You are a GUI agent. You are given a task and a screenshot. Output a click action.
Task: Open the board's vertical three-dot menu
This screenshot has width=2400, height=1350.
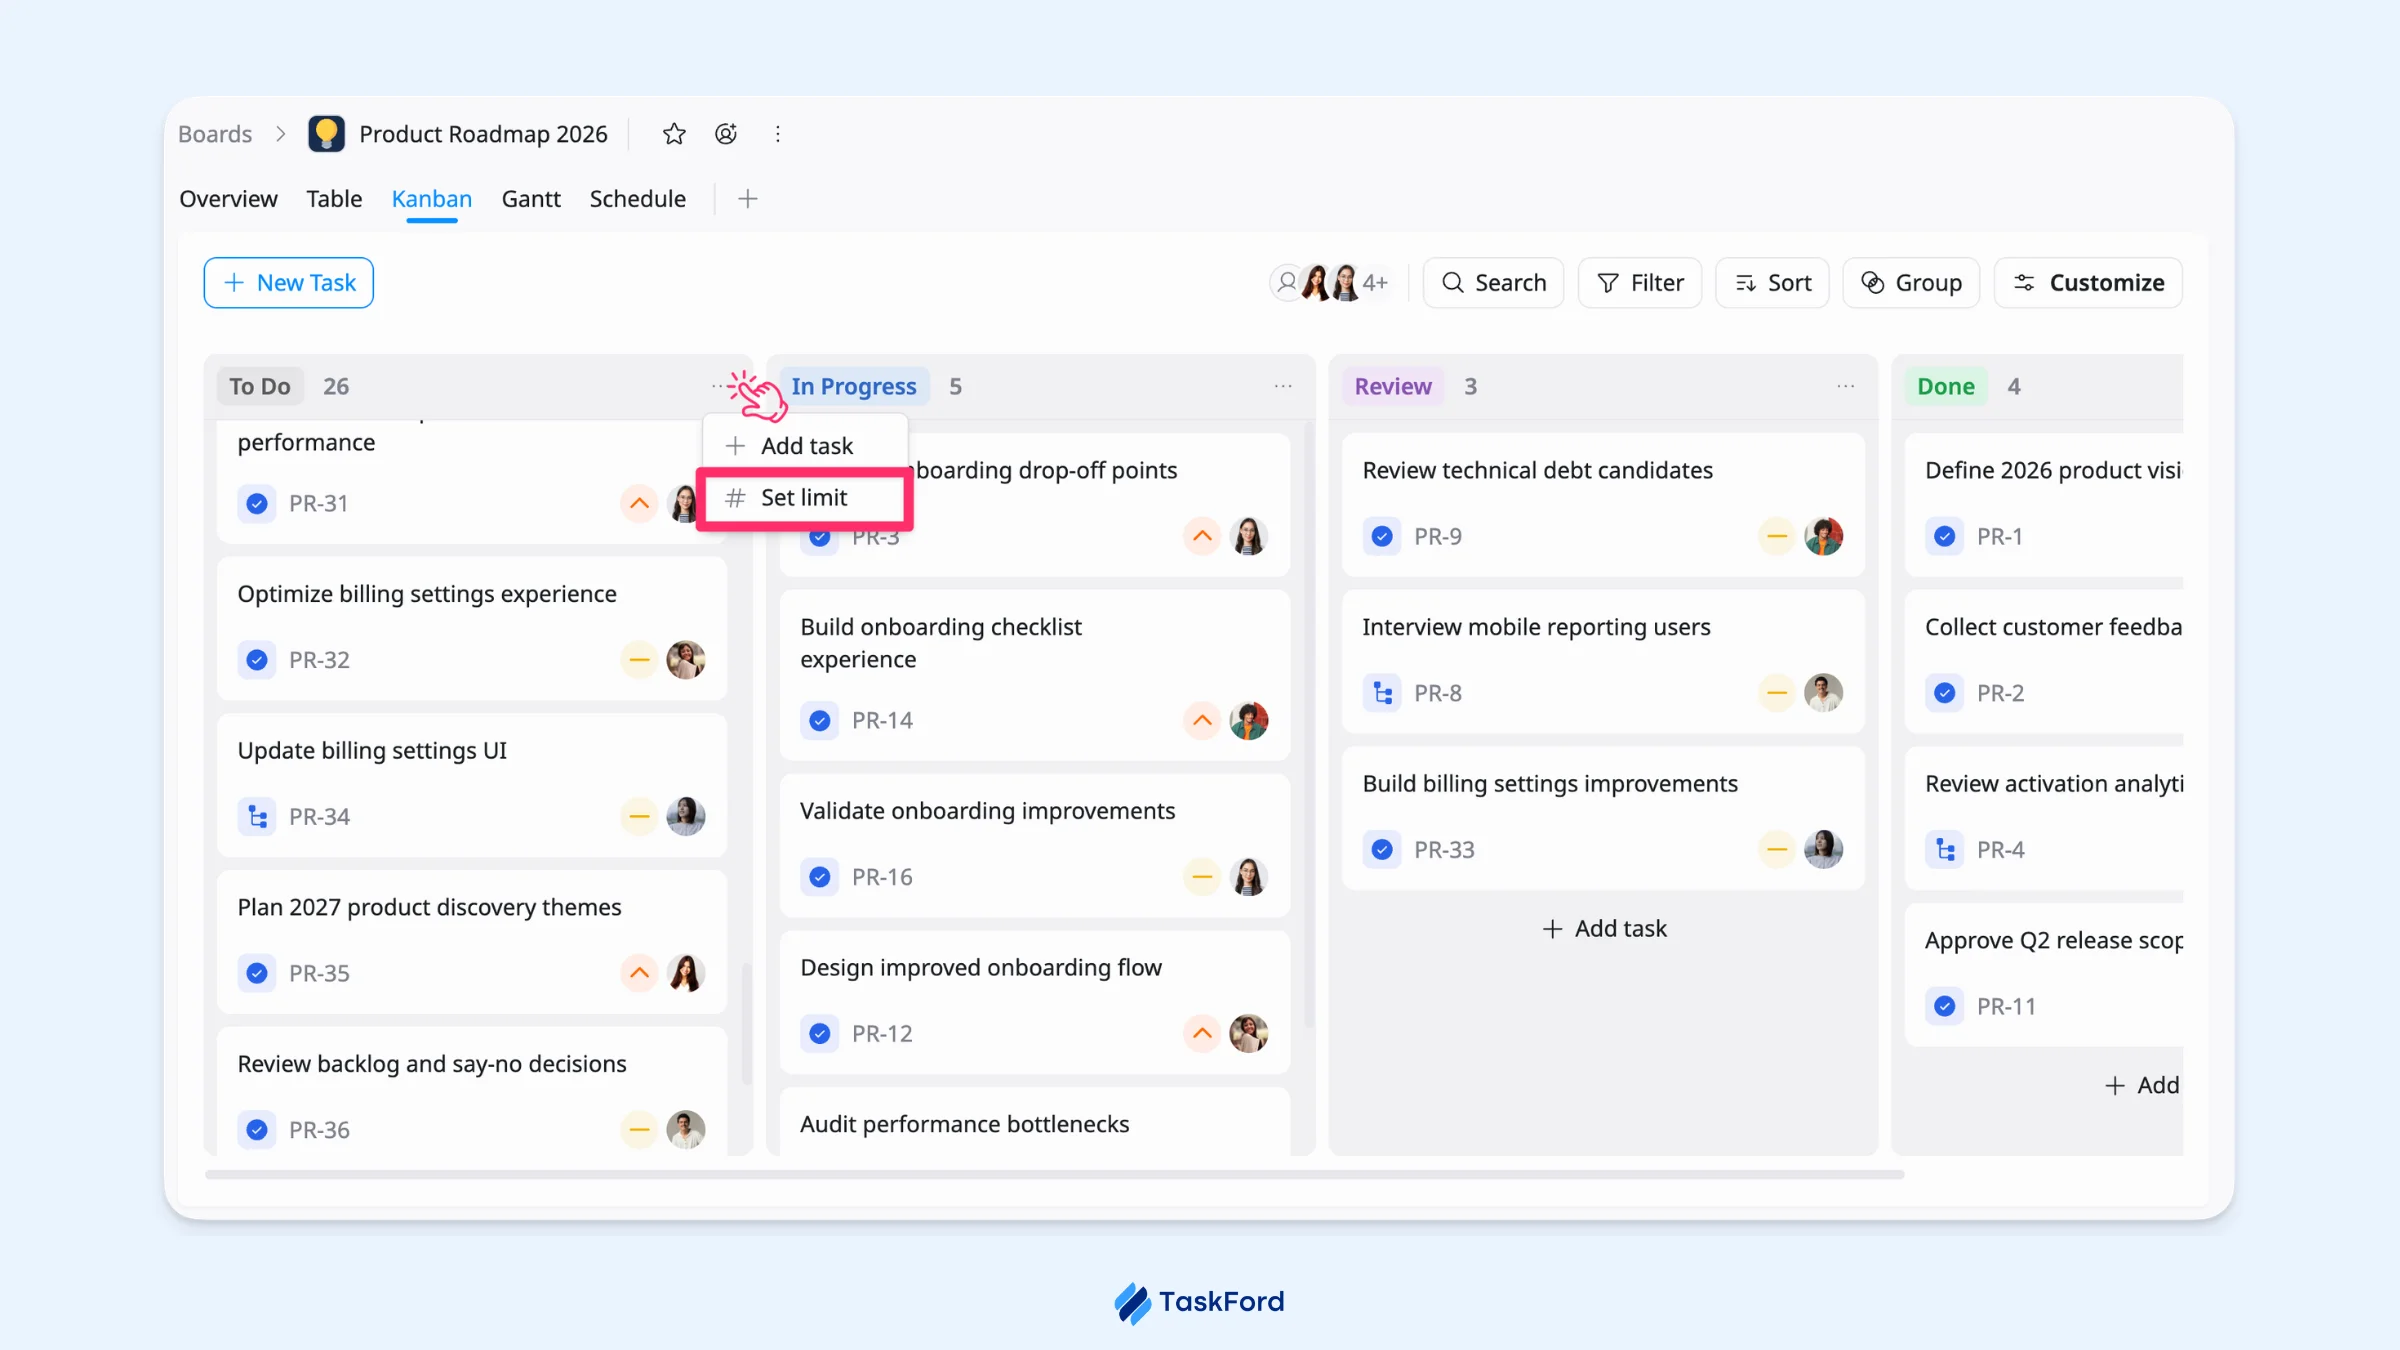(x=778, y=134)
